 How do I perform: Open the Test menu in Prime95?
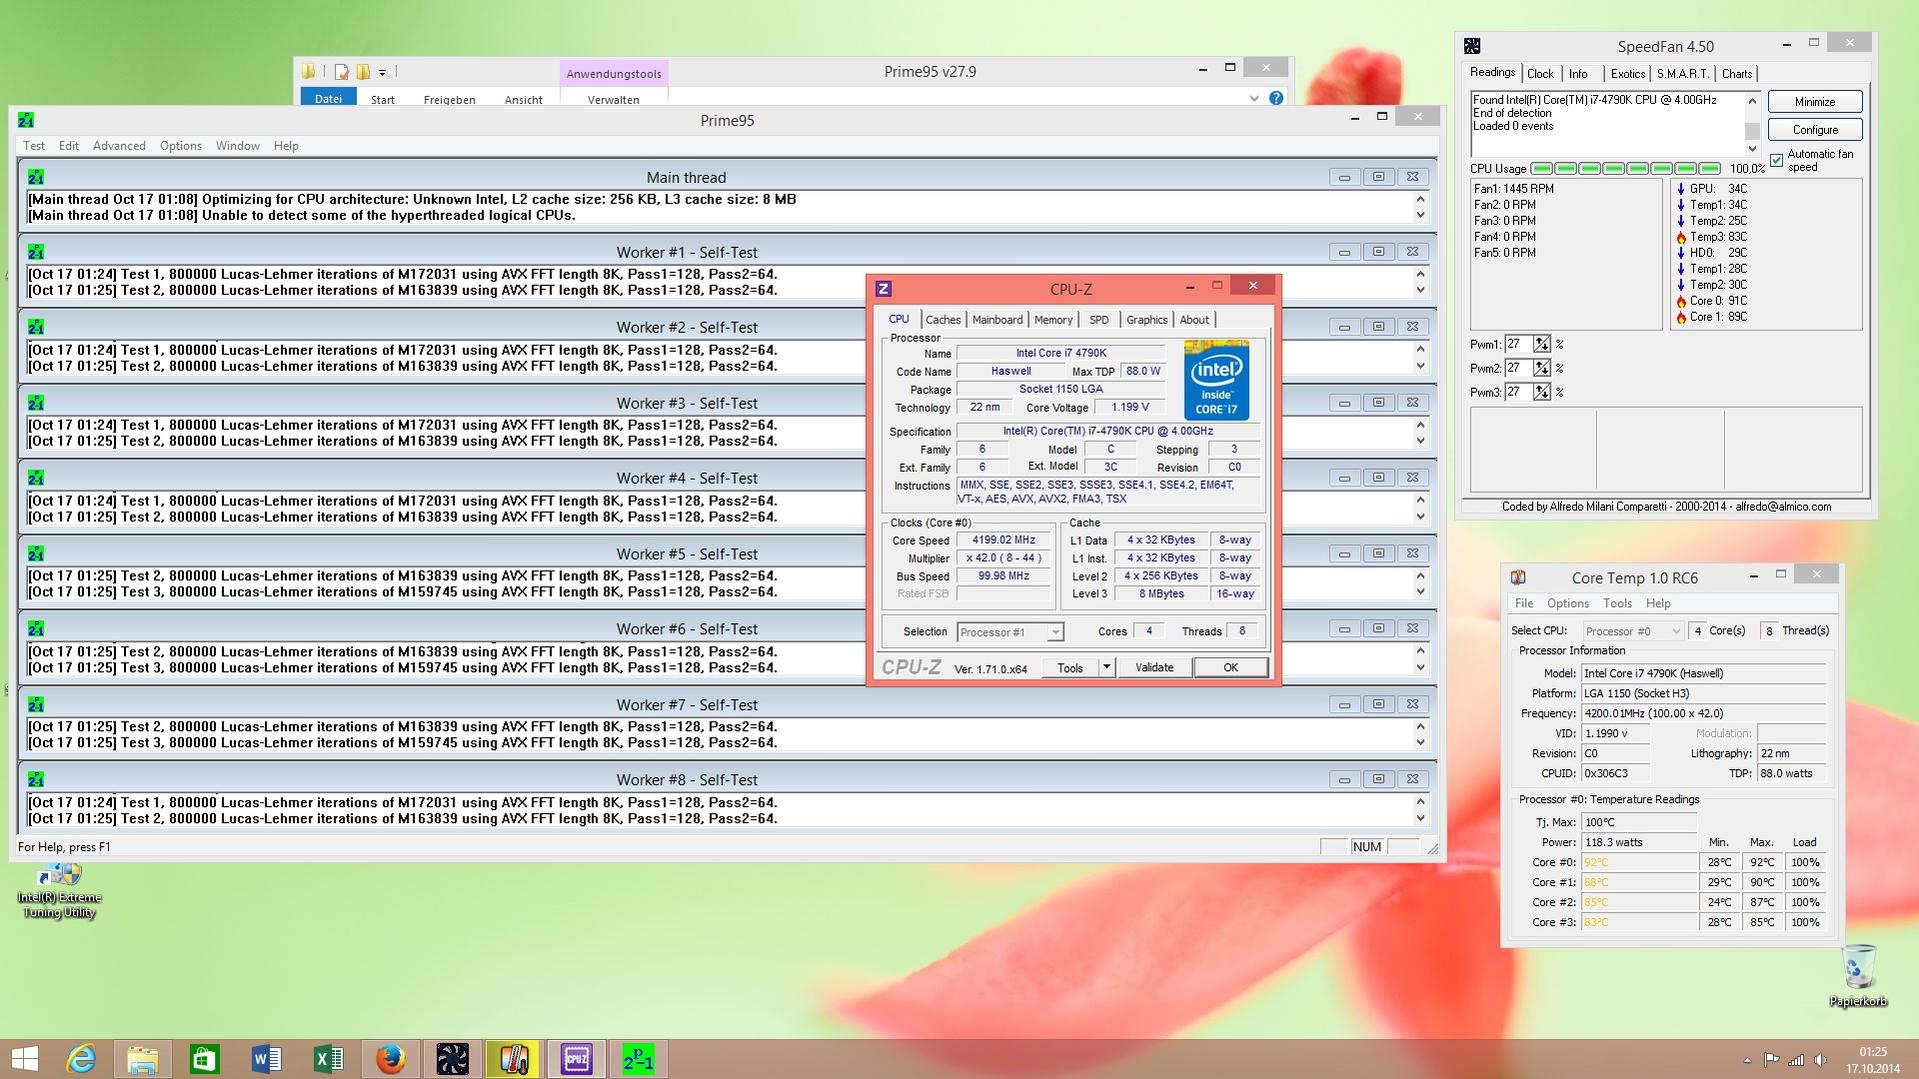pyautogui.click(x=34, y=146)
